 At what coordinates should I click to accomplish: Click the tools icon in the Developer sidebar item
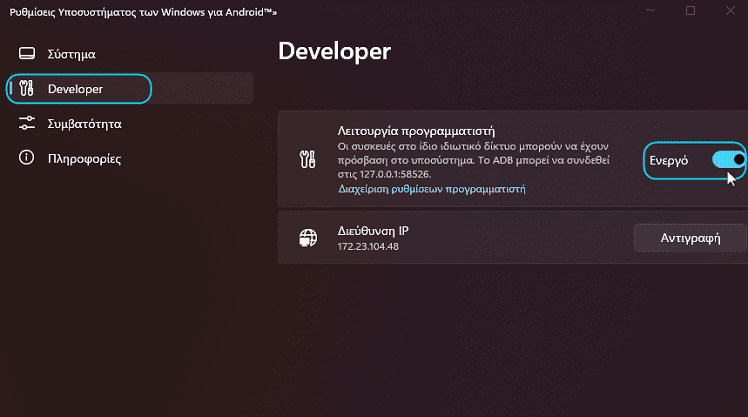coord(27,88)
